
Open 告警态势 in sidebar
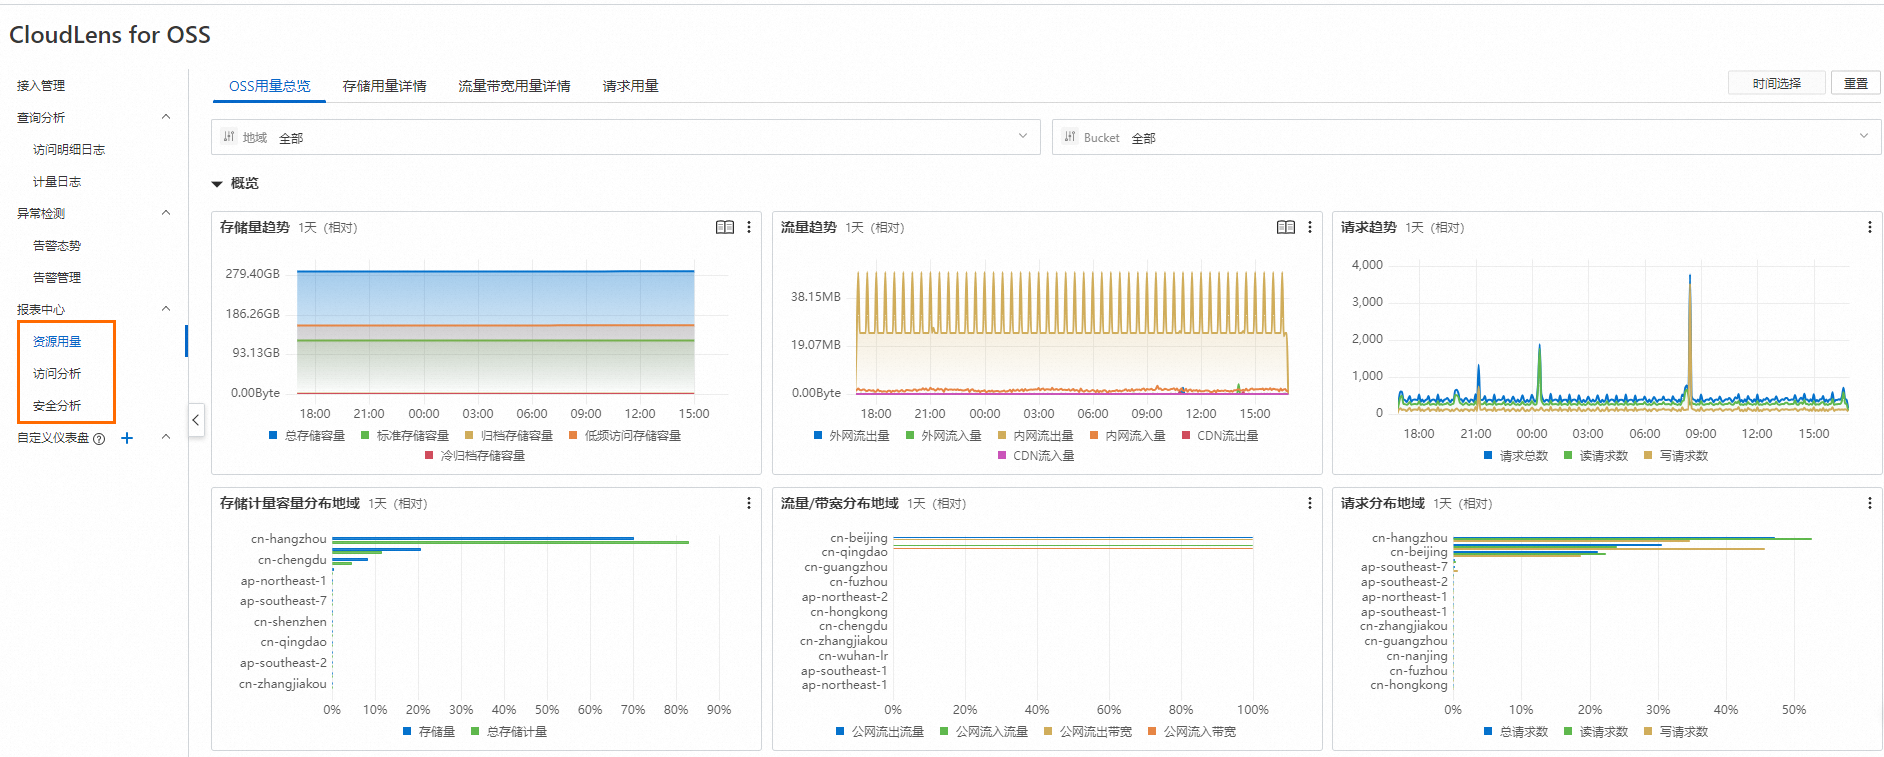coord(57,246)
